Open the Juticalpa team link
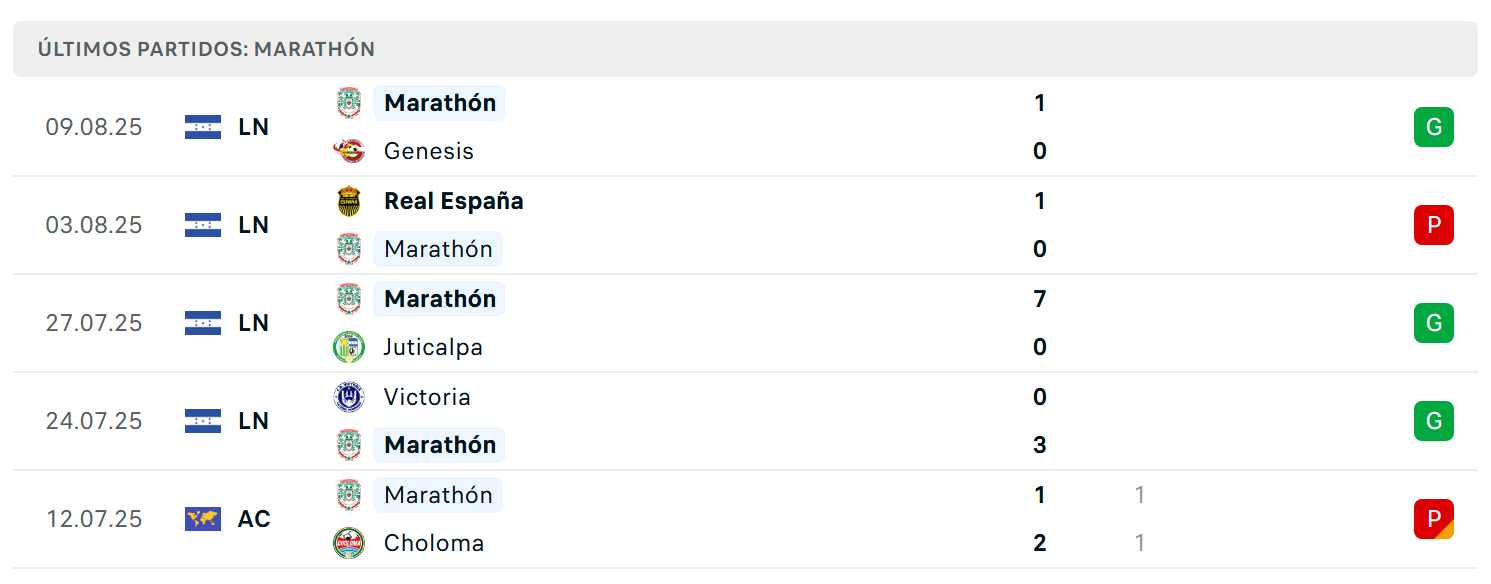The width and height of the screenshot is (1491, 584). (433, 347)
